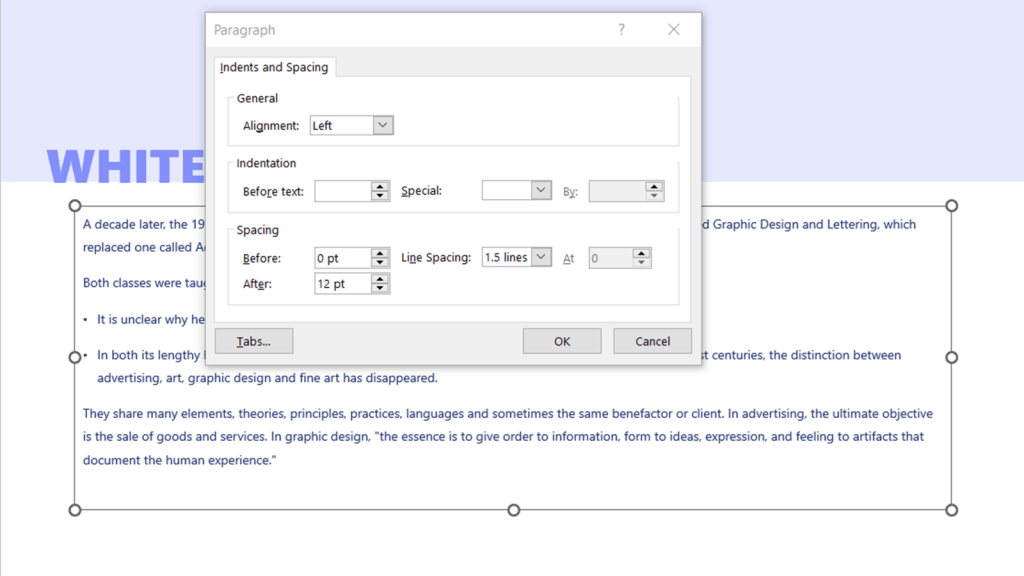Raise the After spacing with up arrow
The width and height of the screenshot is (1024, 576).
coord(380,279)
